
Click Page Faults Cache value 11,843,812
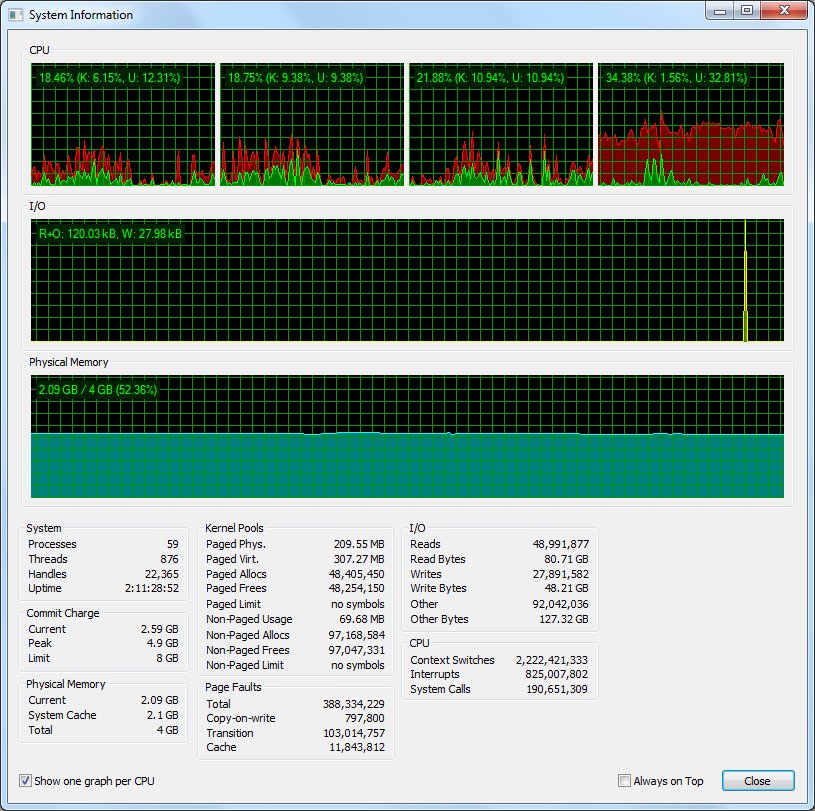pyautogui.click(x=357, y=747)
